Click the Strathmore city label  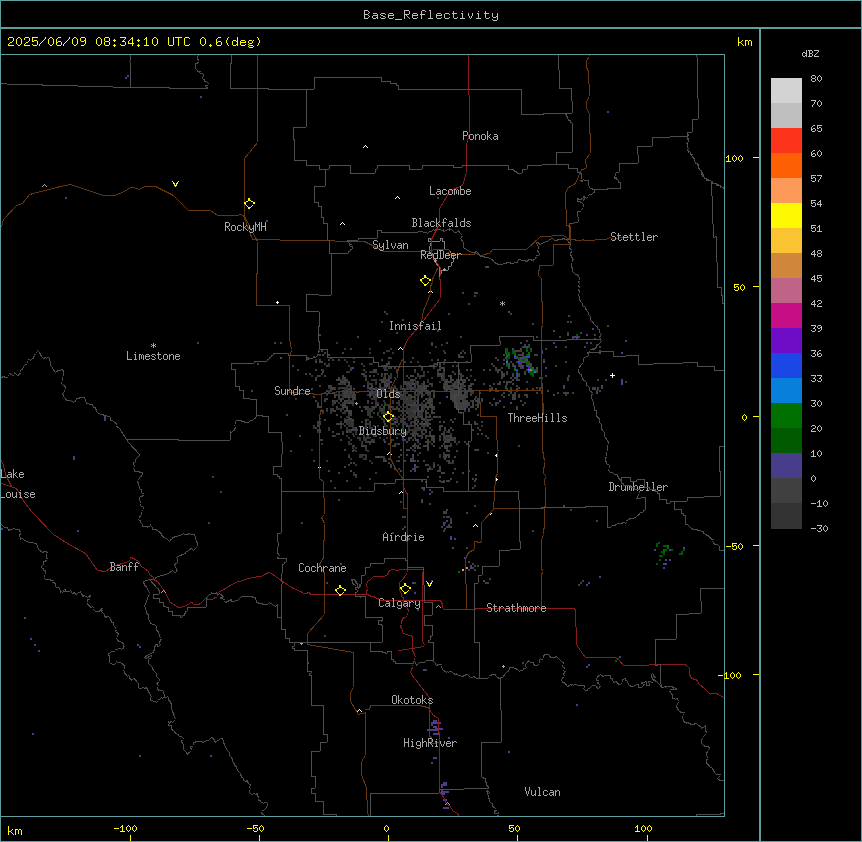point(516,608)
